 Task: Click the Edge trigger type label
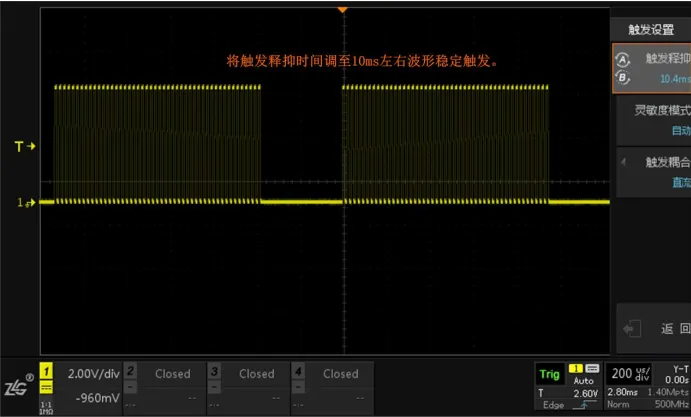[553, 405]
